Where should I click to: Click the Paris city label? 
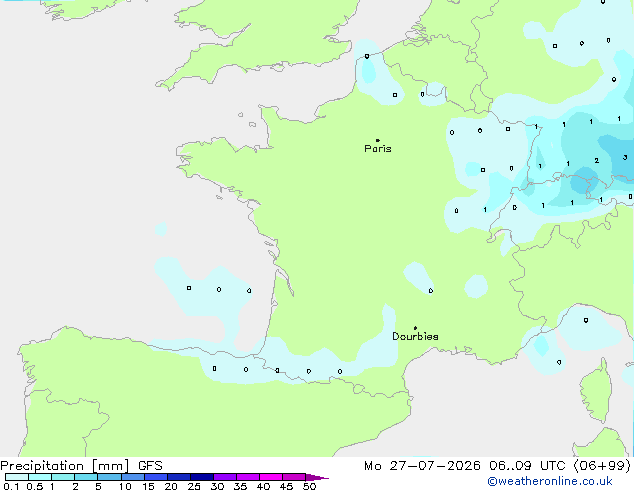378,149
